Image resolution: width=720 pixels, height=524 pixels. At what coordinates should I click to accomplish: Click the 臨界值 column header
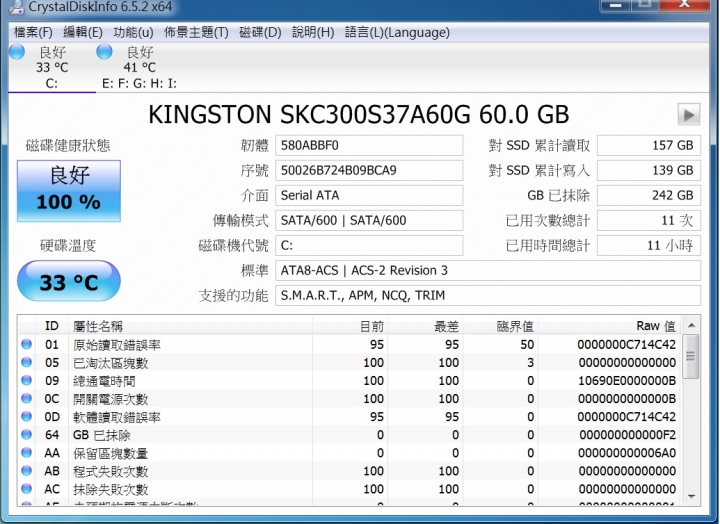[x=501, y=326]
